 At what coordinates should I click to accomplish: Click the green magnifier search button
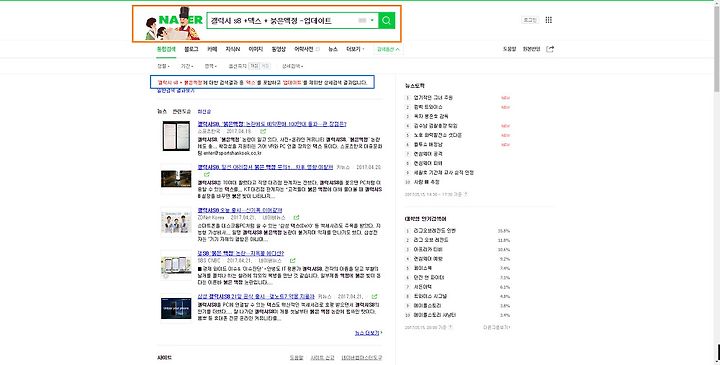tap(386, 20)
